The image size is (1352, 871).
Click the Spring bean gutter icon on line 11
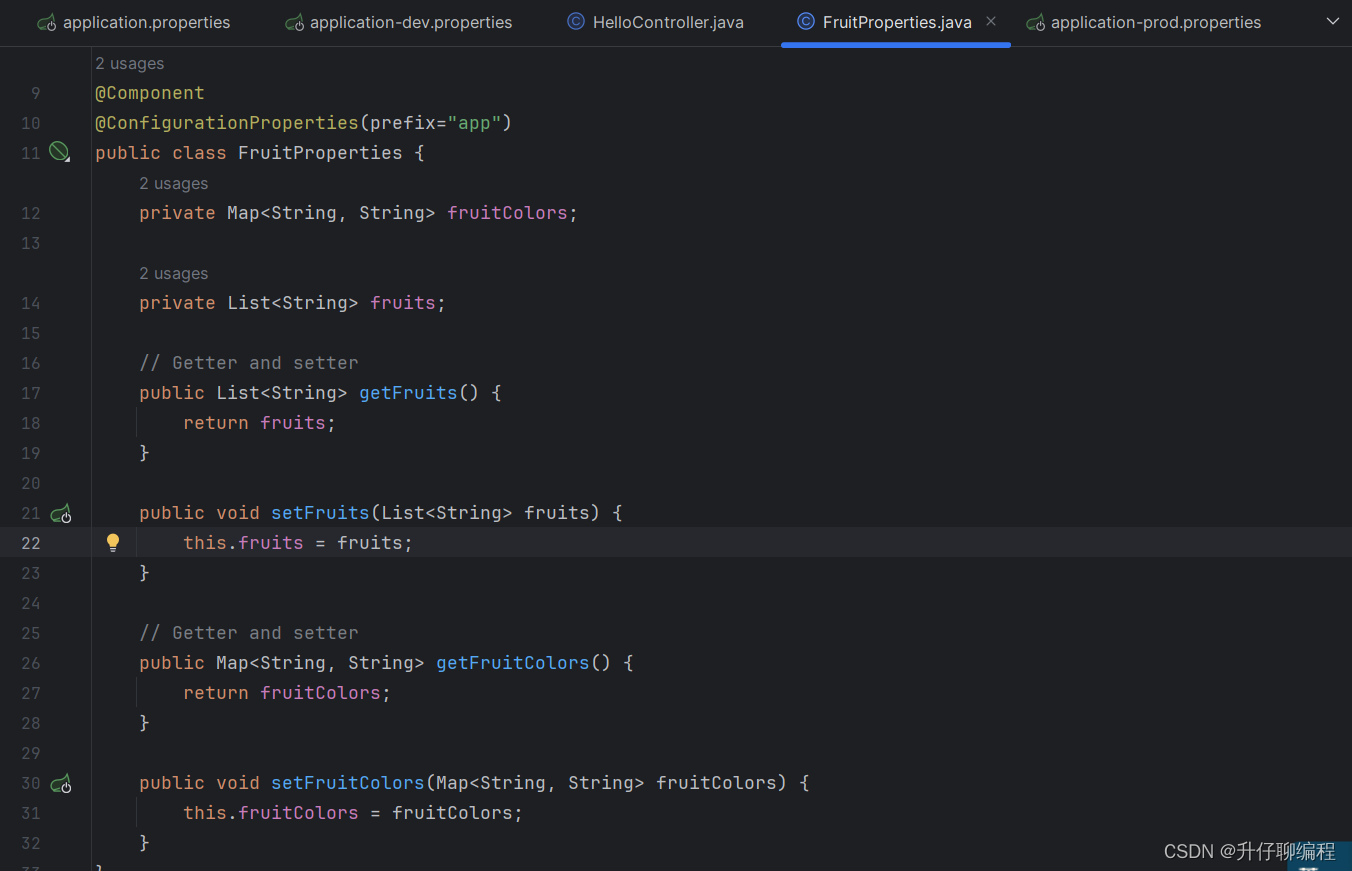click(60, 152)
